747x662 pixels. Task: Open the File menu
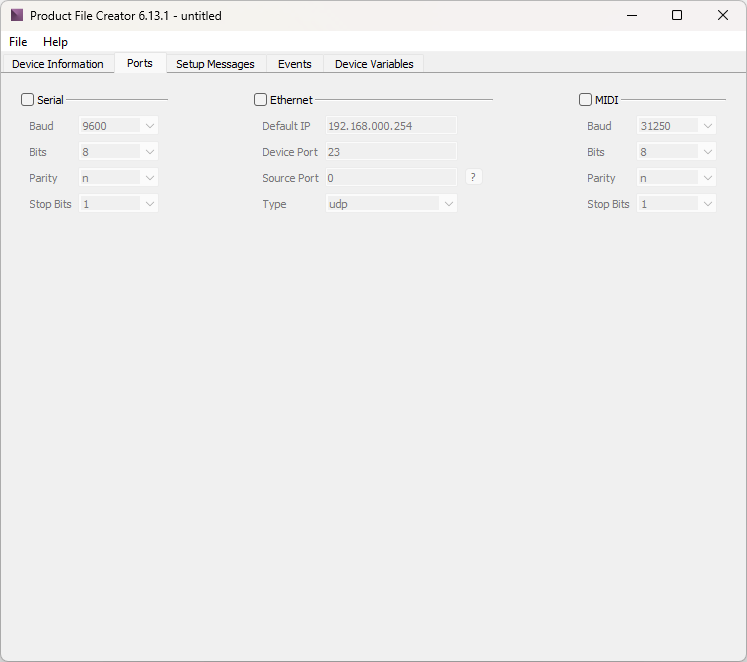pos(18,42)
